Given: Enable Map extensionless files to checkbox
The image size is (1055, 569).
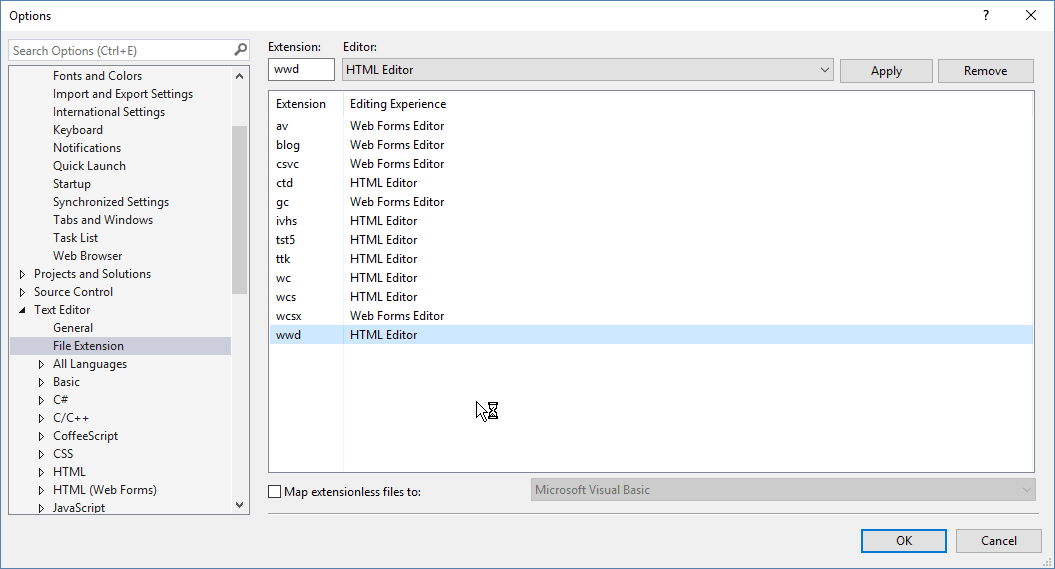Looking at the screenshot, I should coord(275,491).
